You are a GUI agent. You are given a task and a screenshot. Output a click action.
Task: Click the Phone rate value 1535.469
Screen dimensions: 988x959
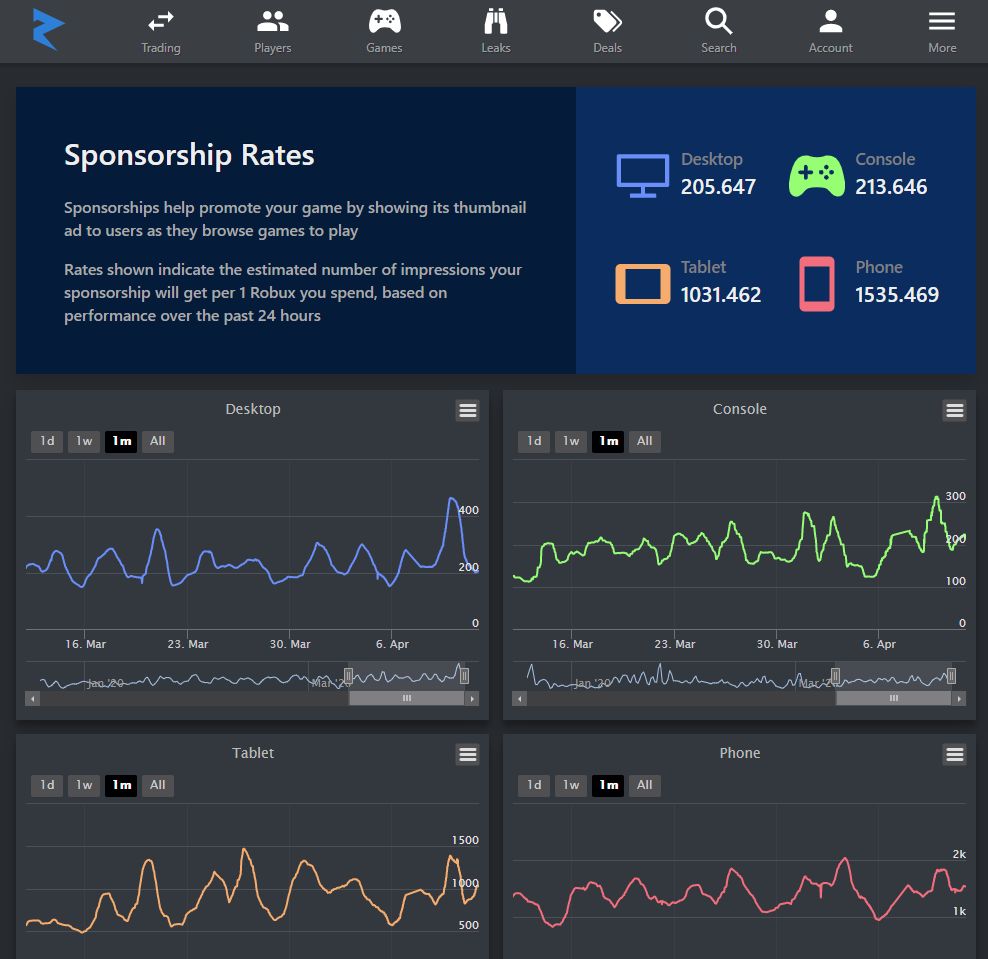click(x=897, y=295)
